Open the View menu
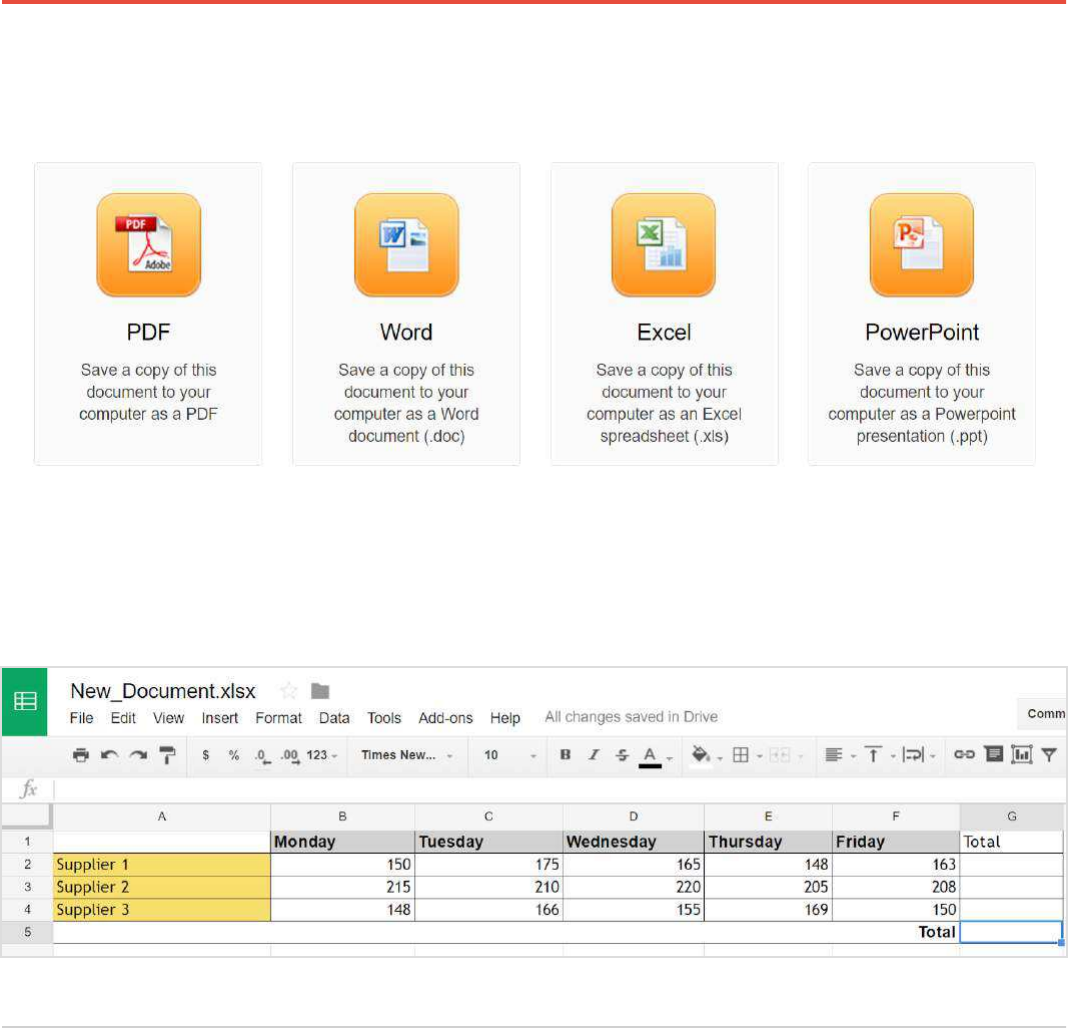The width and height of the screenshot is (1068, 1028). coord(168,718)
